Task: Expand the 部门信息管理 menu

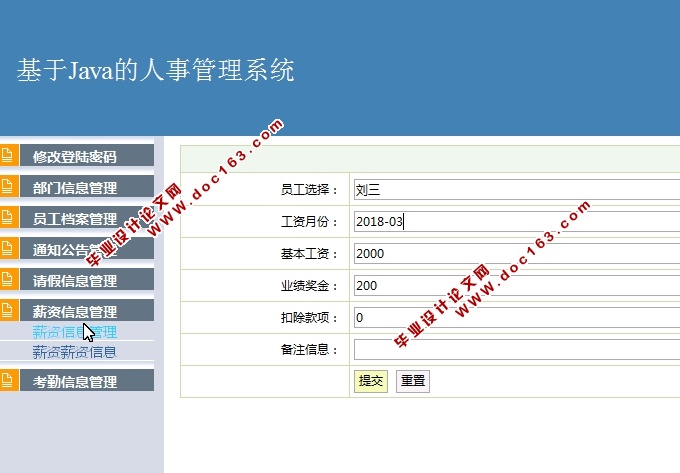Action: coord(87,186)
